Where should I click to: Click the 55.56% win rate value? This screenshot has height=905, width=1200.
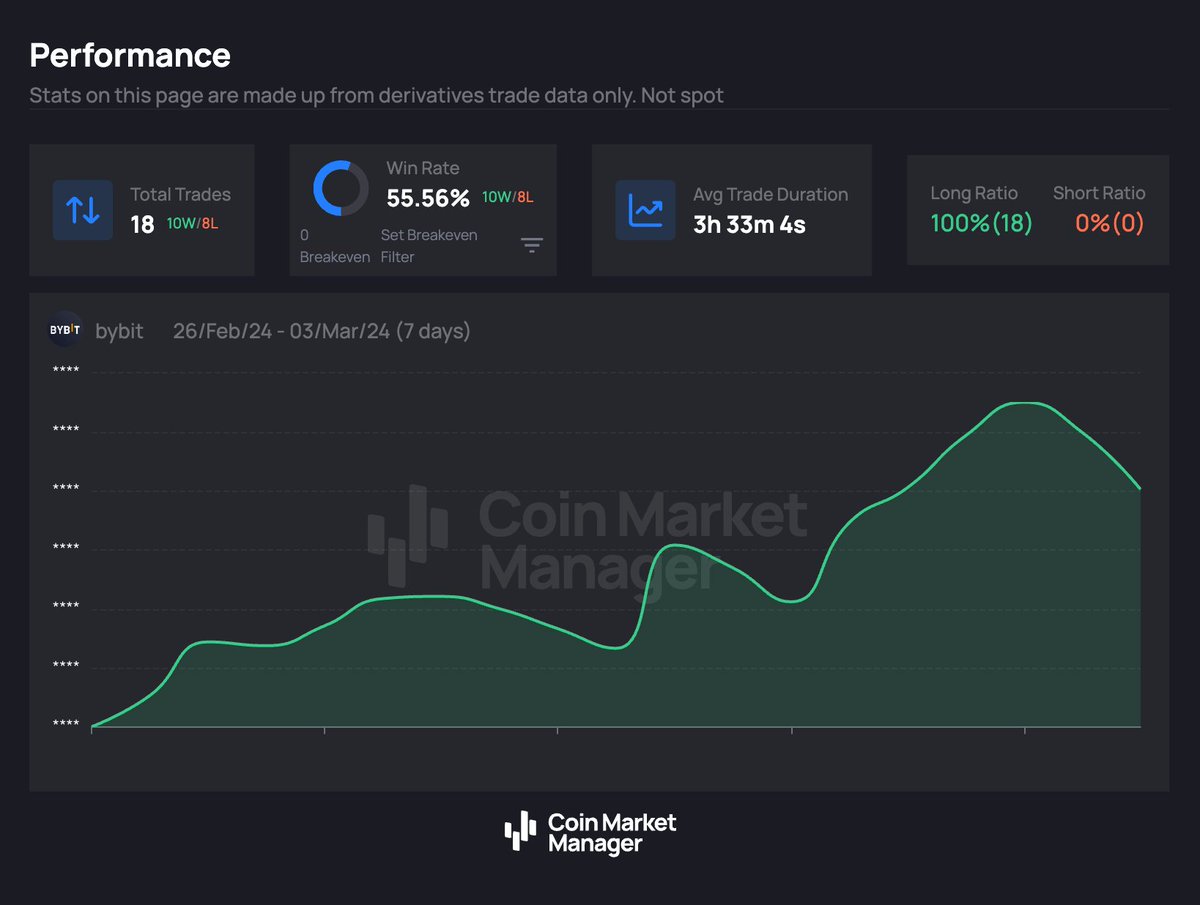tap(428, 198)
